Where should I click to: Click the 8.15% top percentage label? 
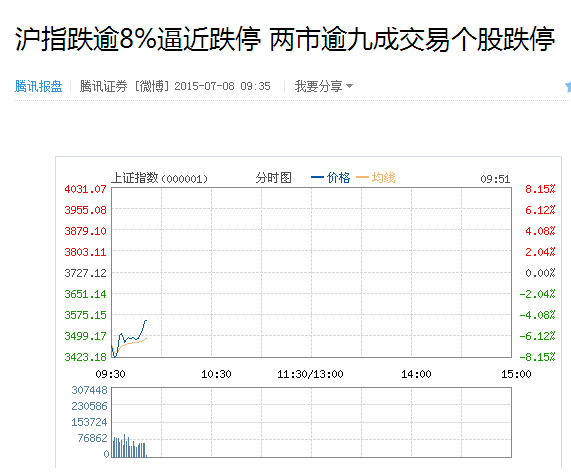coord(540,189)
